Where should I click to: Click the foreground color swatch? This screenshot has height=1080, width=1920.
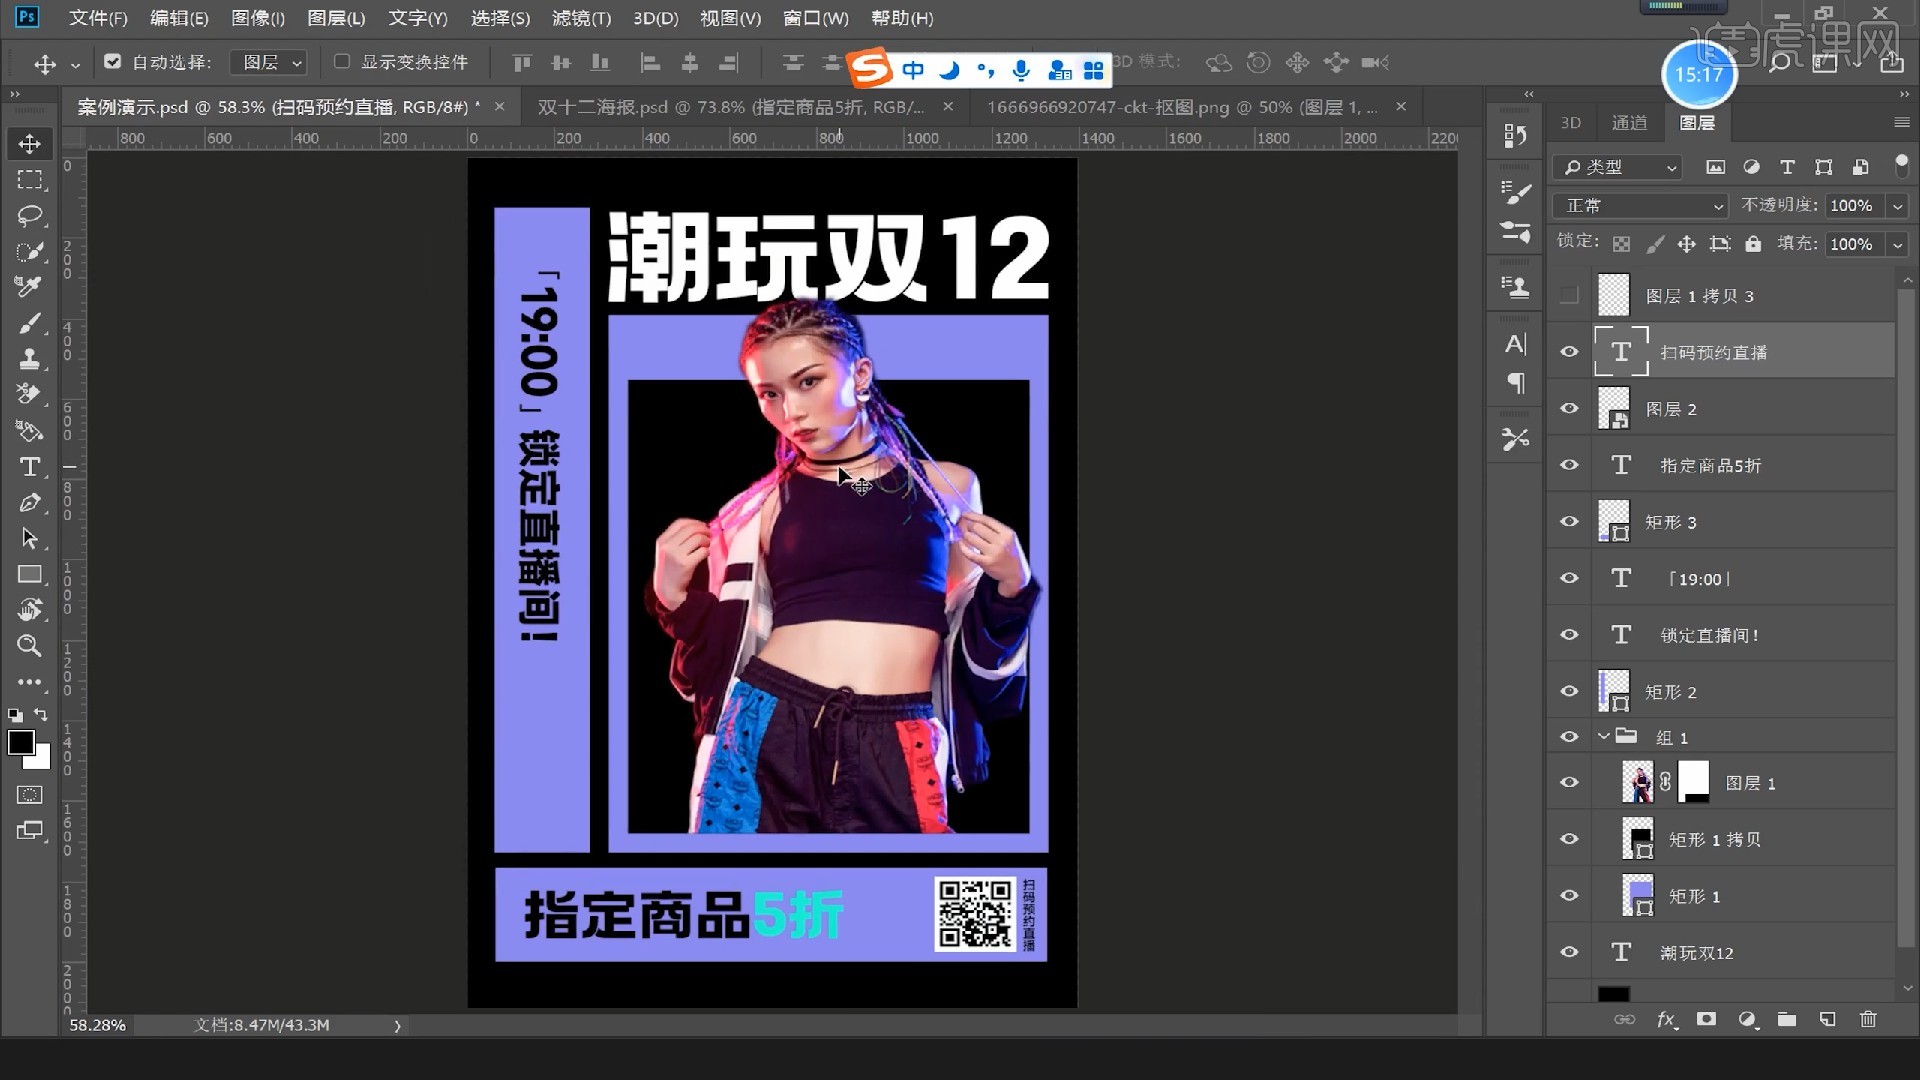20,742
